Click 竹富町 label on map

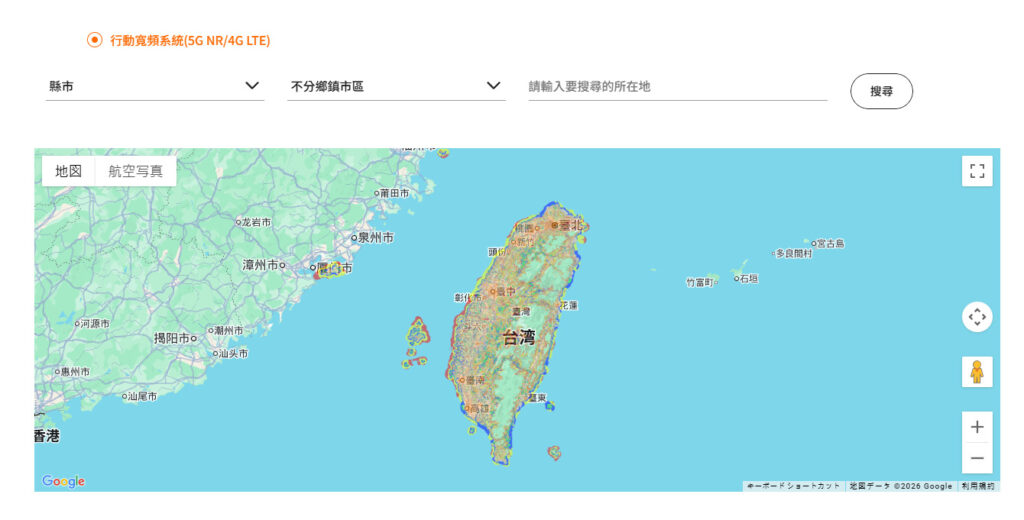point(699,282)
